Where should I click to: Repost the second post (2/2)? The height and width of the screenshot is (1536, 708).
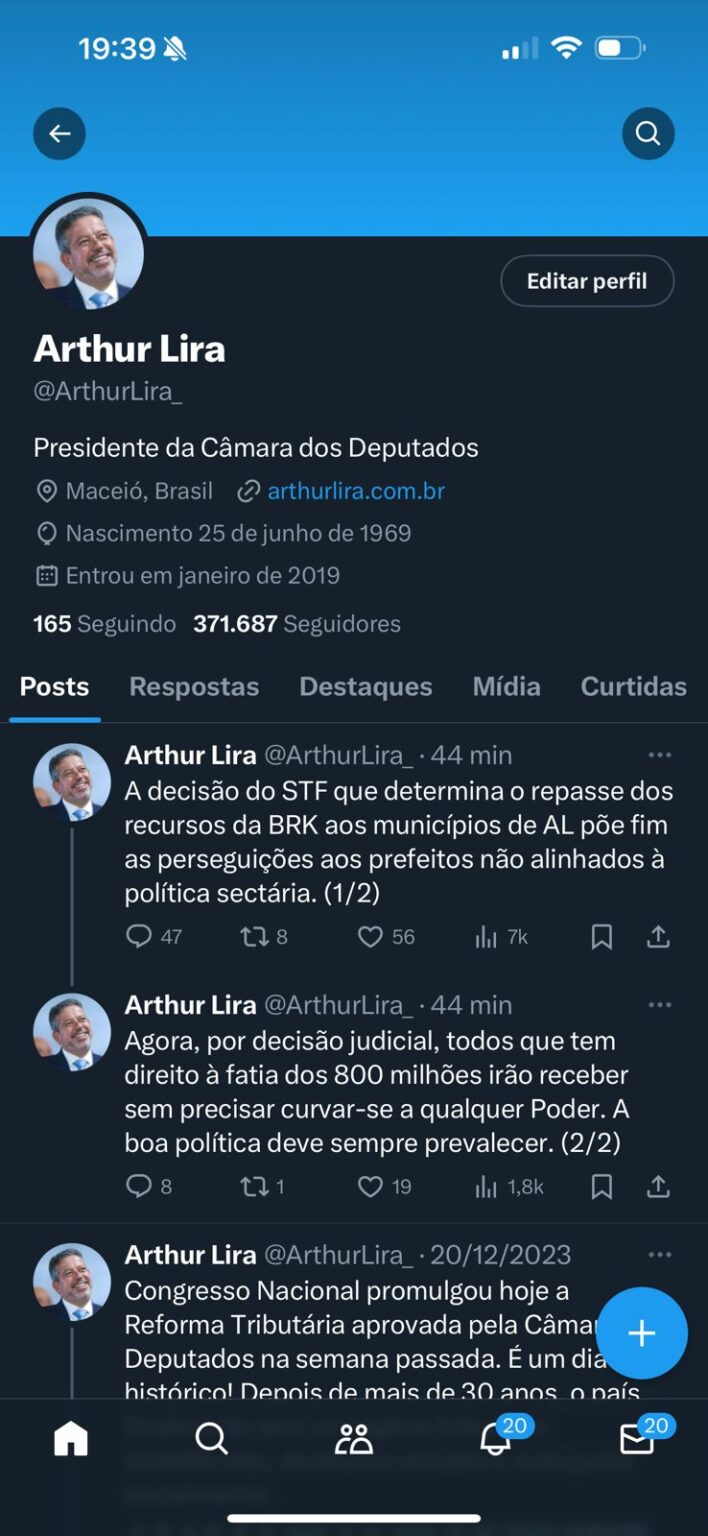[253, 1187]
